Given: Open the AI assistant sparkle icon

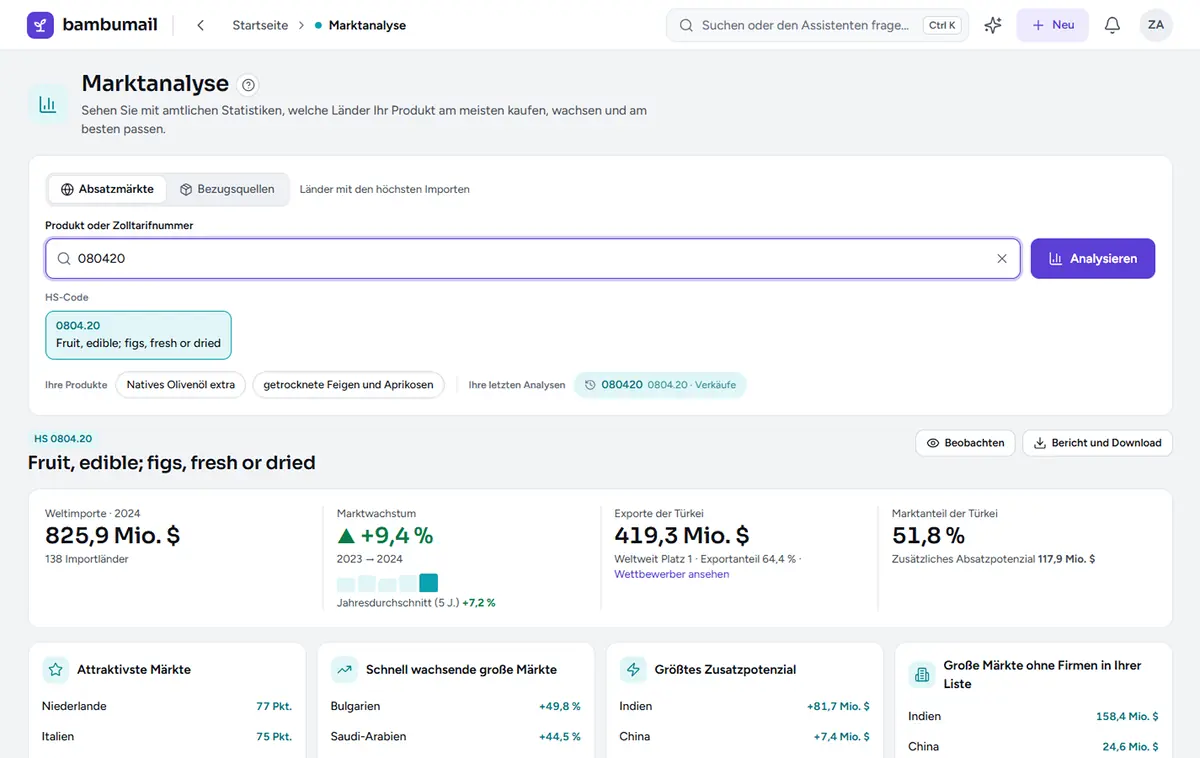Looking at the screenshot, I should coord(993,25).
